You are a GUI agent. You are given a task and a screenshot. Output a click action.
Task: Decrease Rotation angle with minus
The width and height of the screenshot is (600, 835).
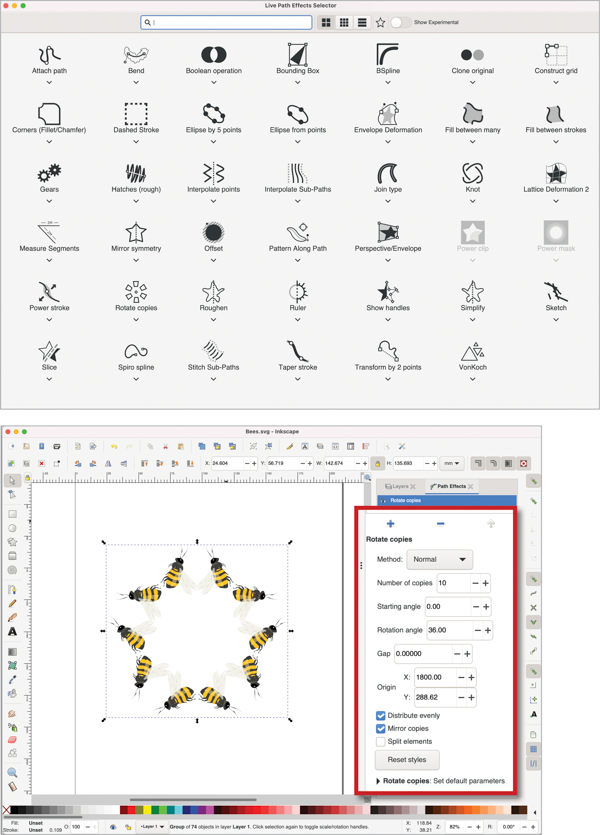point(478,630)
